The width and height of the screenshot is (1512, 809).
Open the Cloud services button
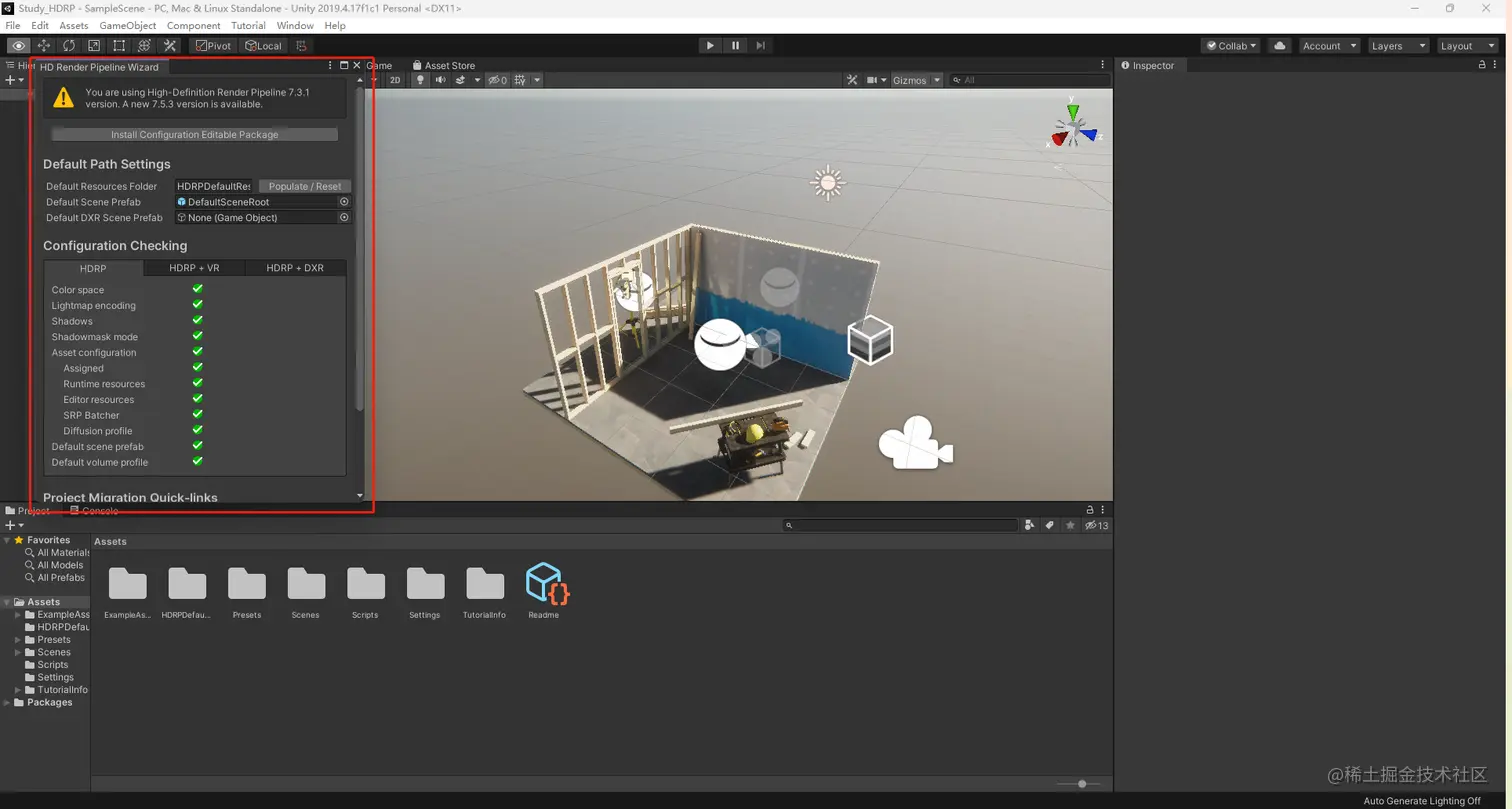pyautogui.click(x=1280, y=46)
